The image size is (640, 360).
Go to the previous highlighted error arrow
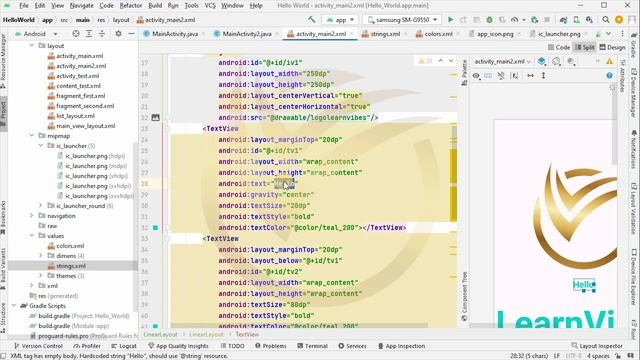point(440,60)
